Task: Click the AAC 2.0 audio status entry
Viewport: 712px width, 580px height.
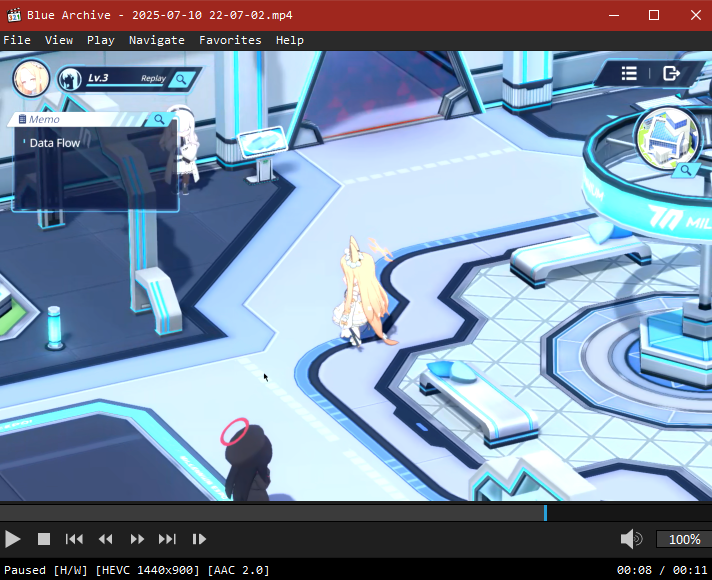Action: point(238,570)
